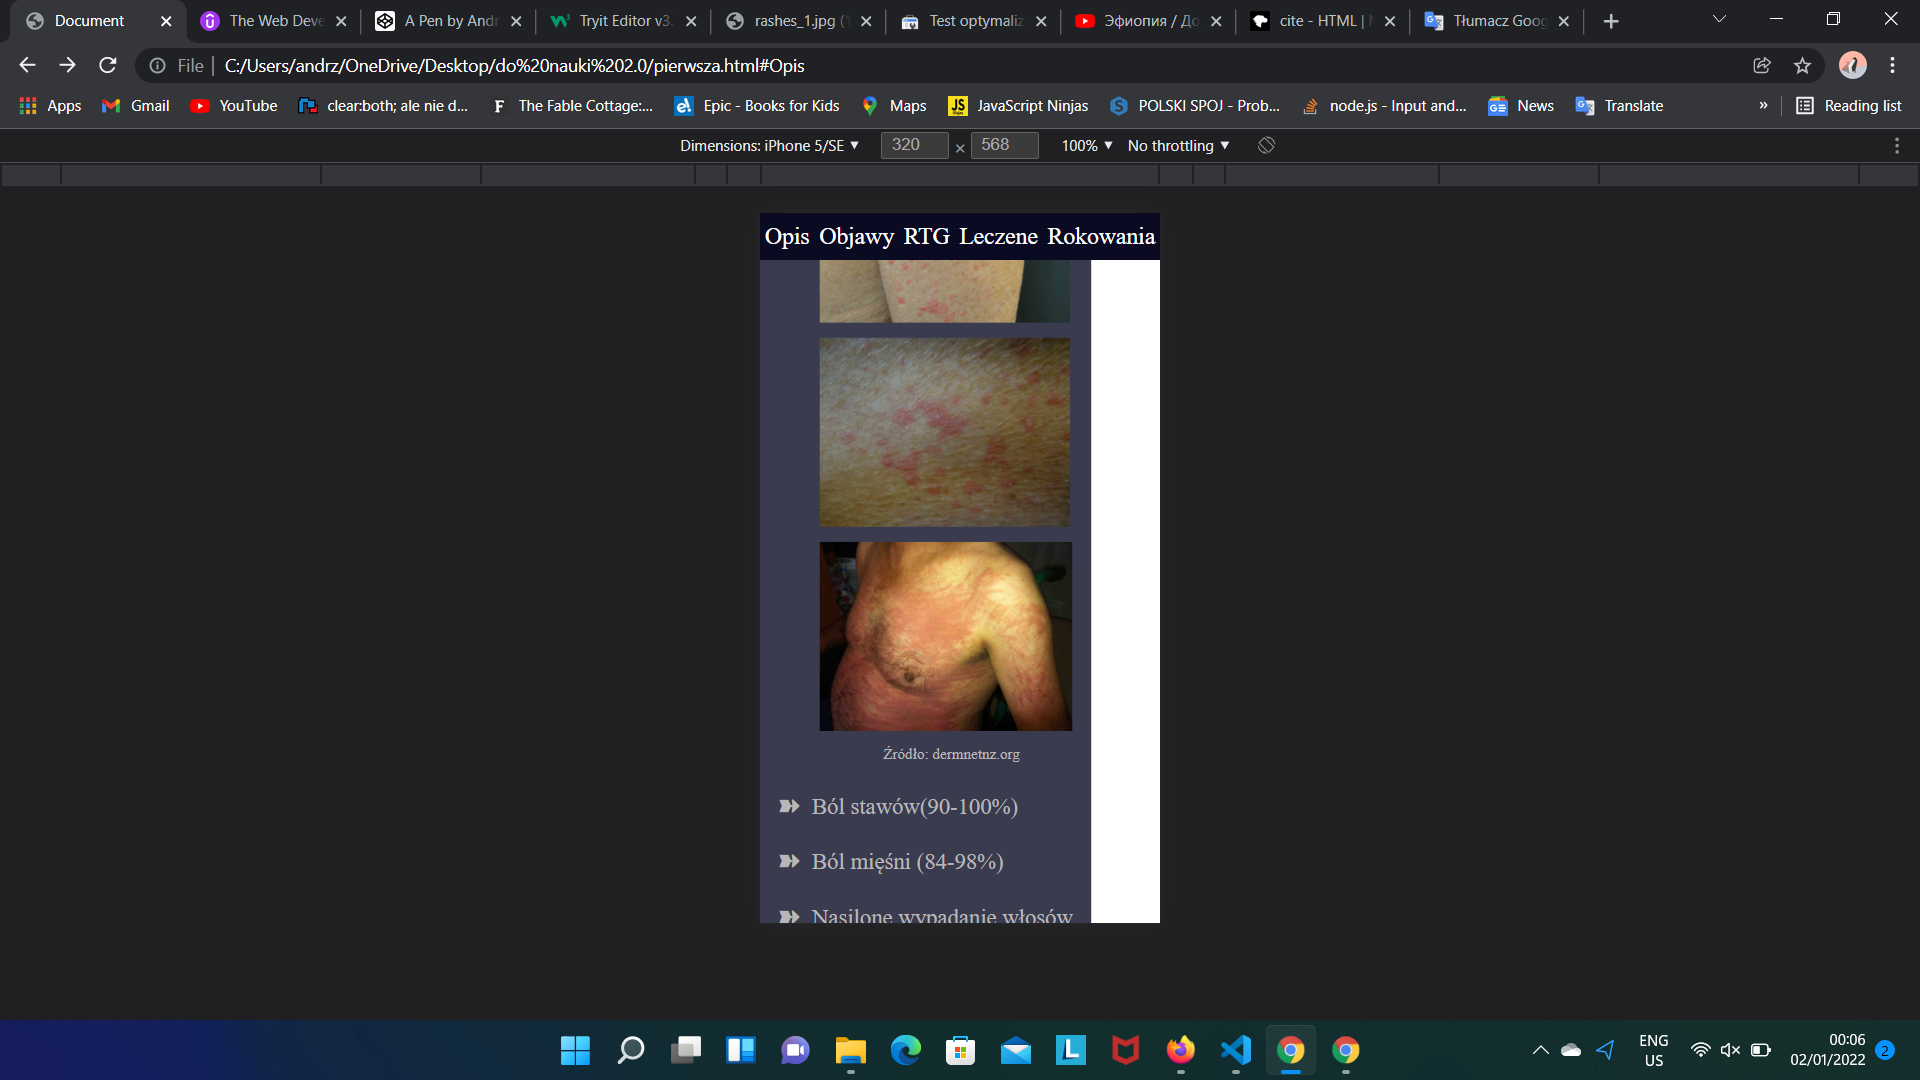Open the News bookmark
The height and width of the screenshot is (1080, 1920).
point(1521,106)
